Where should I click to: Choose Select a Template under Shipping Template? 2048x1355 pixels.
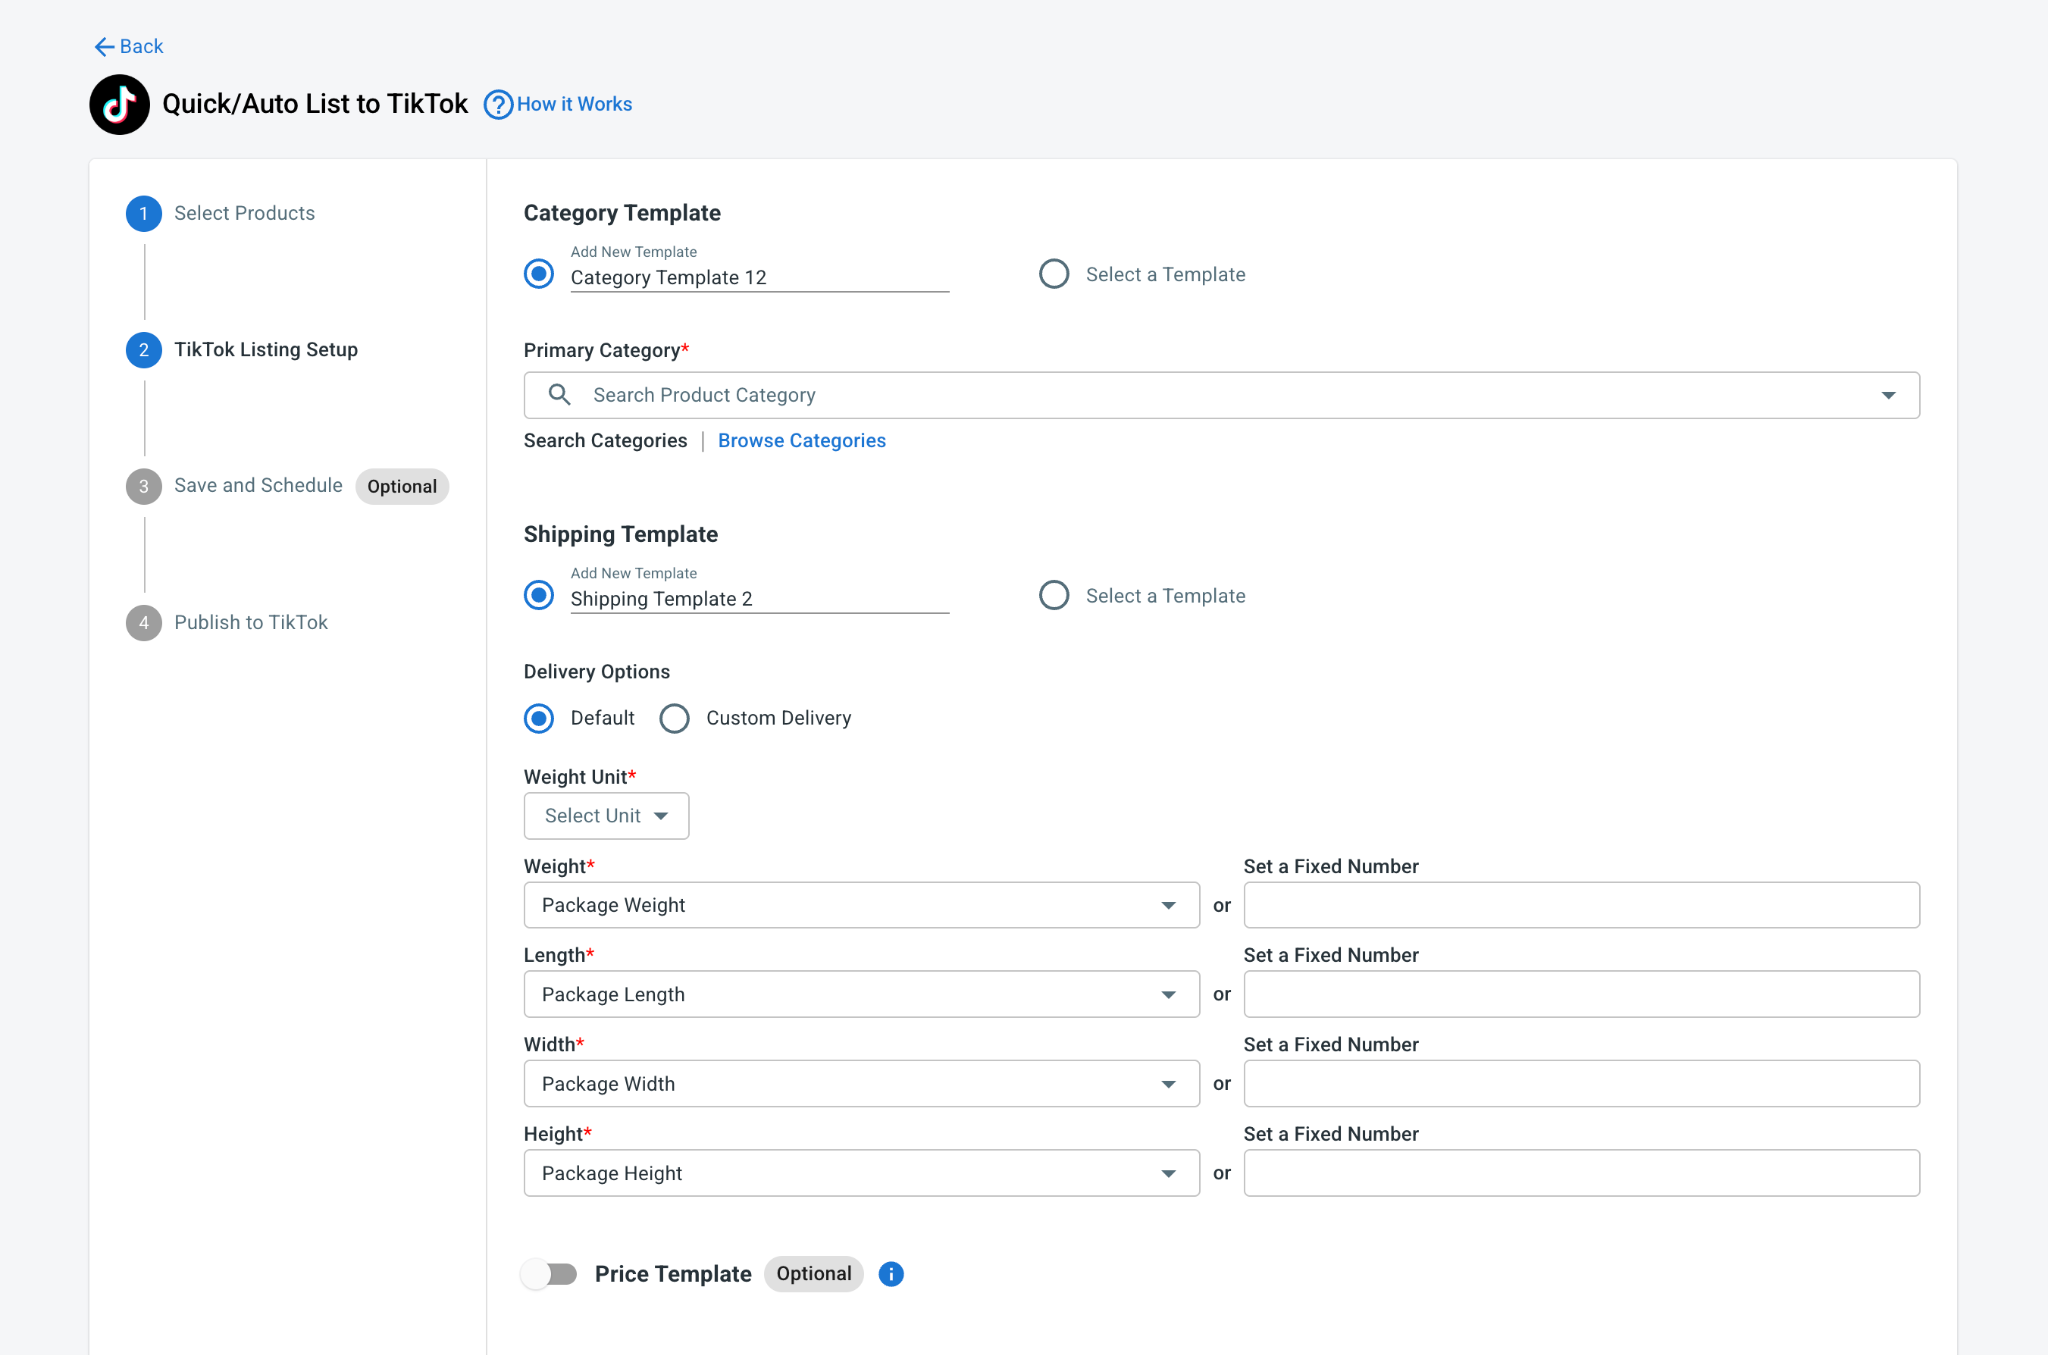coord(1054,595)
